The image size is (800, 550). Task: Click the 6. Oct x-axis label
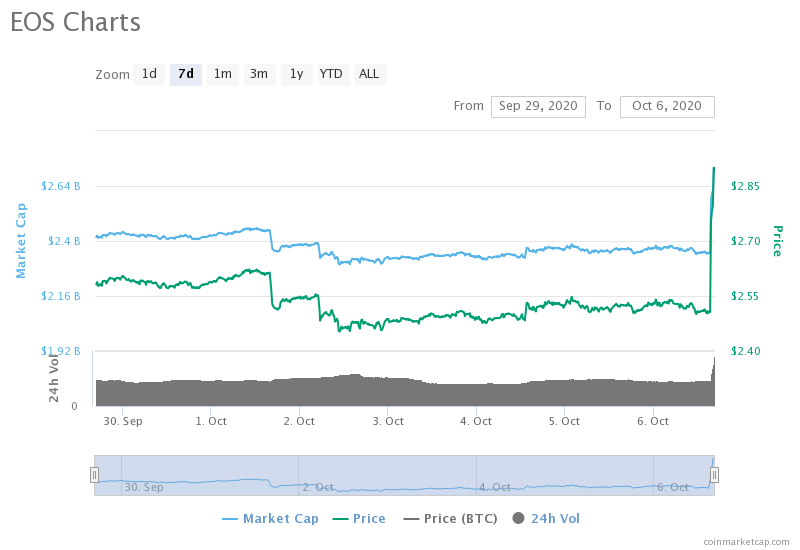click(653, 421)
